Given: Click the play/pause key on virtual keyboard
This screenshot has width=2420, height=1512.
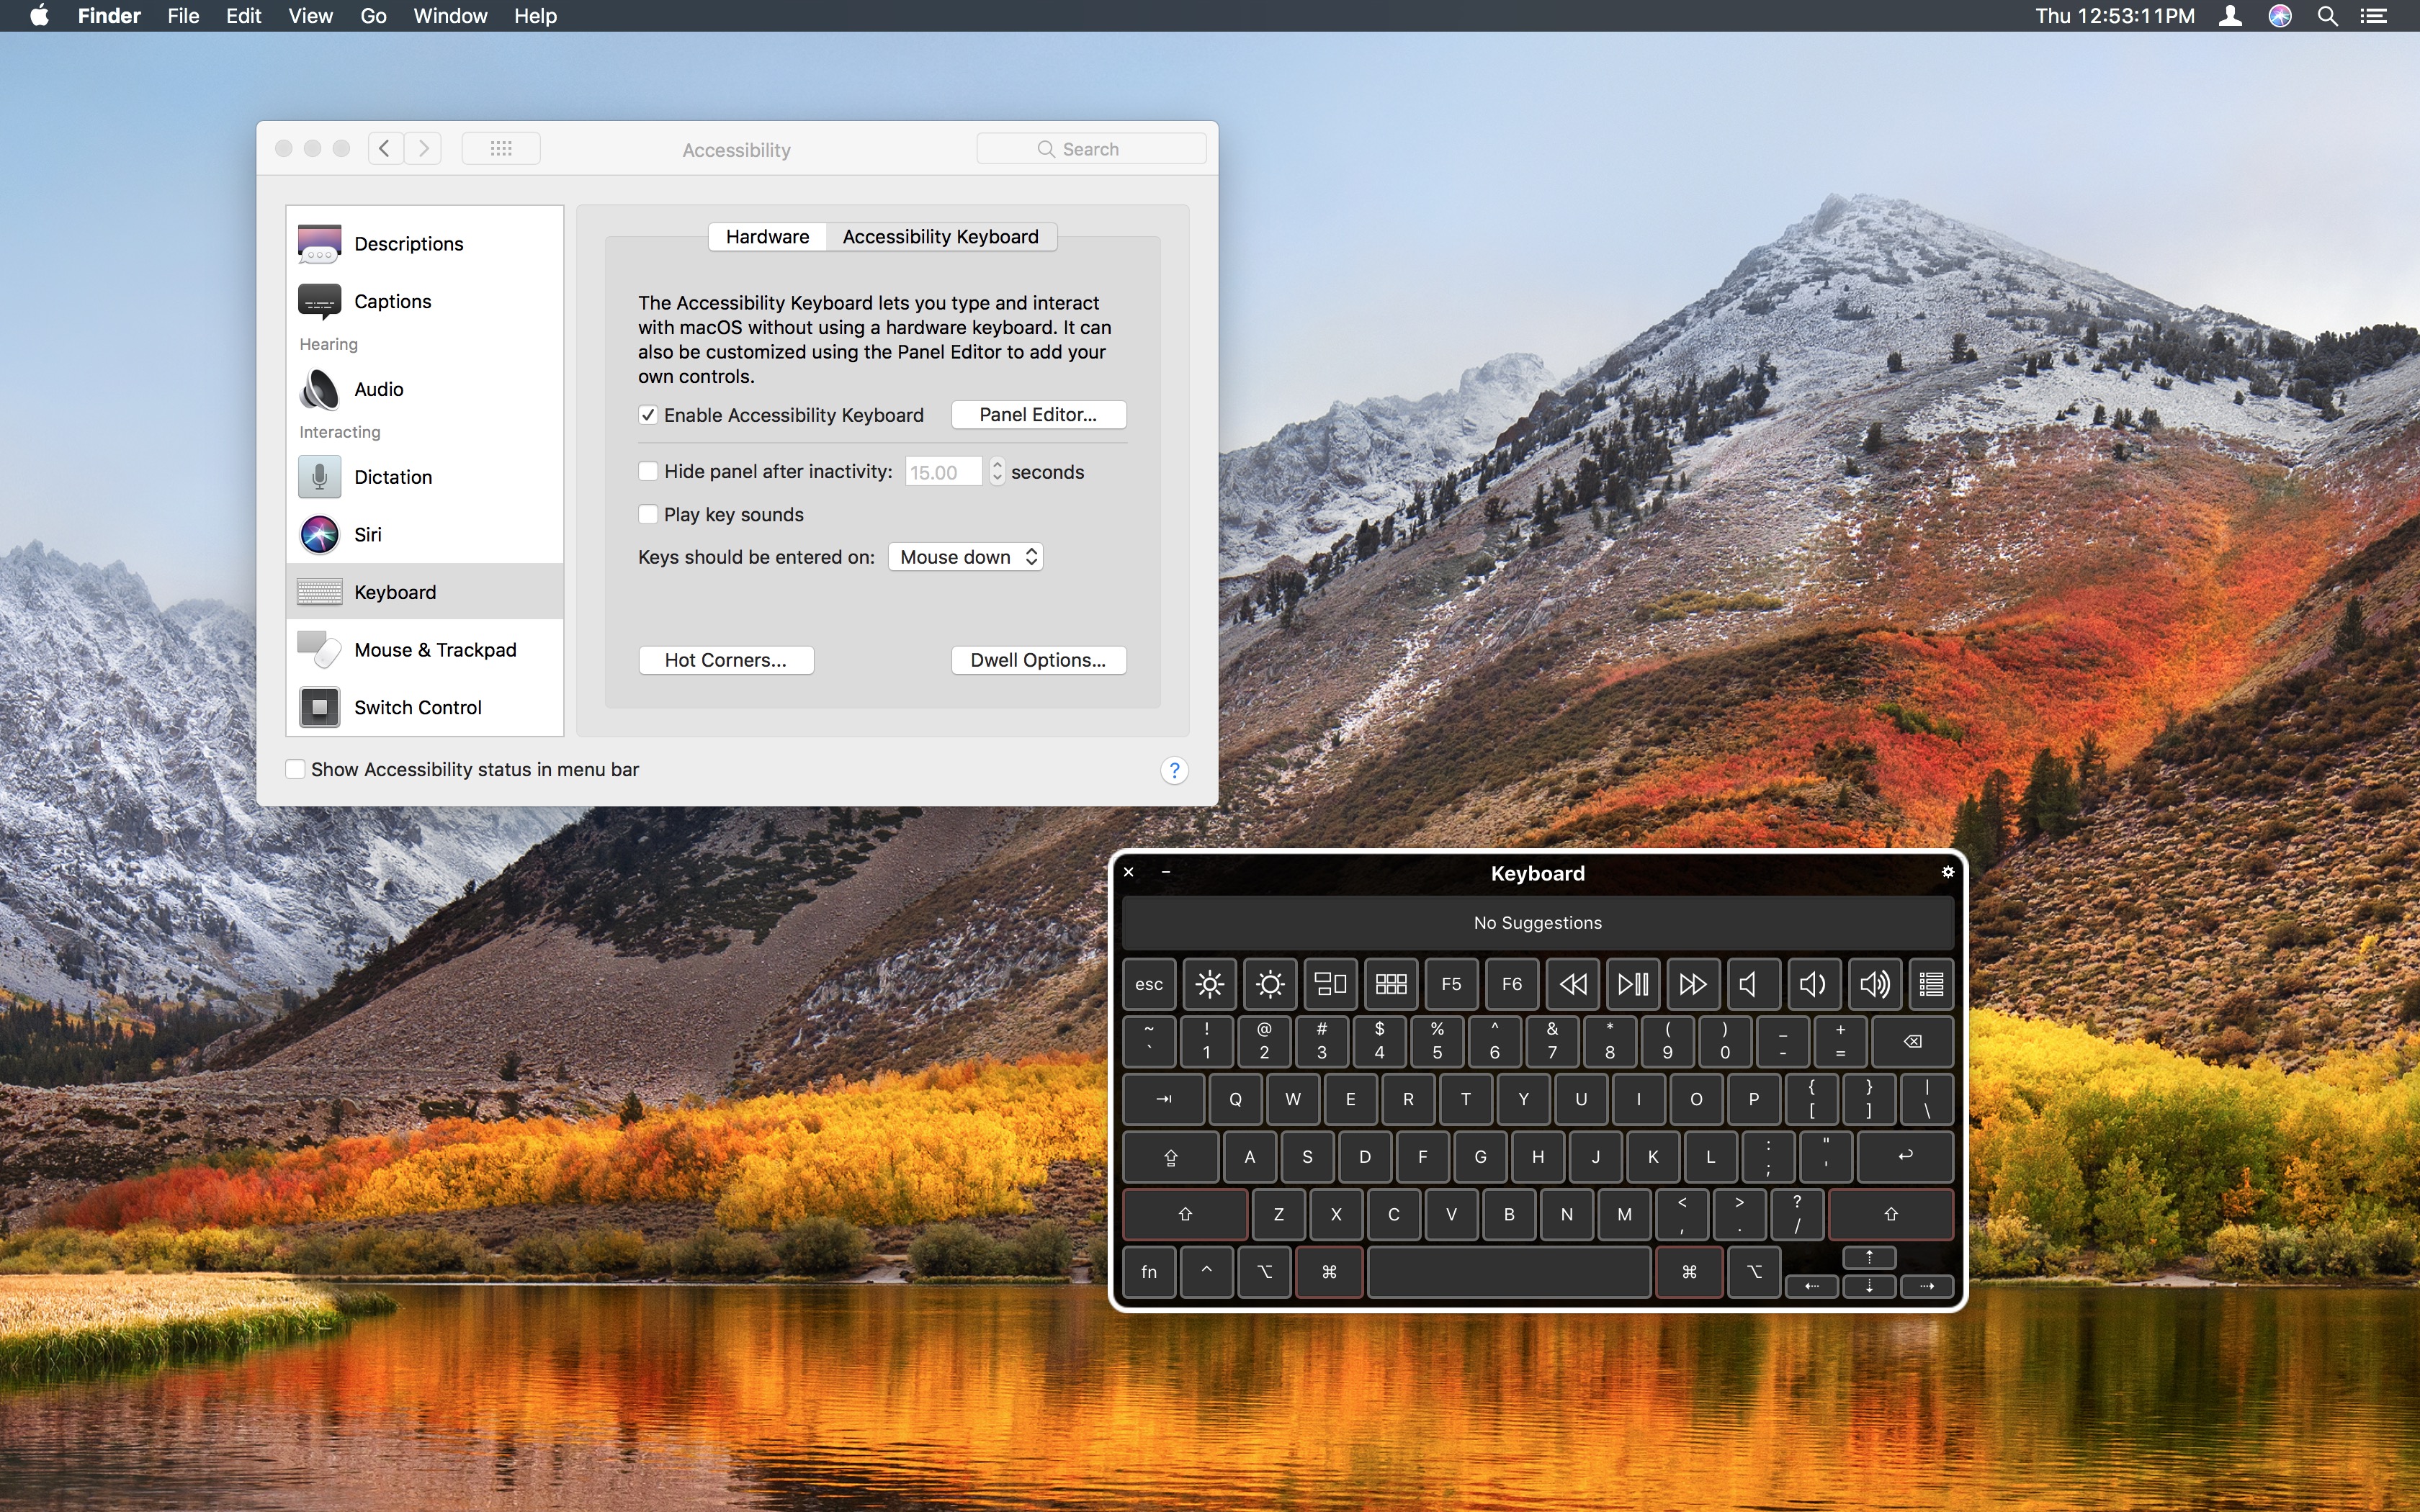Looking at the screenshot, I should 1632,984.
